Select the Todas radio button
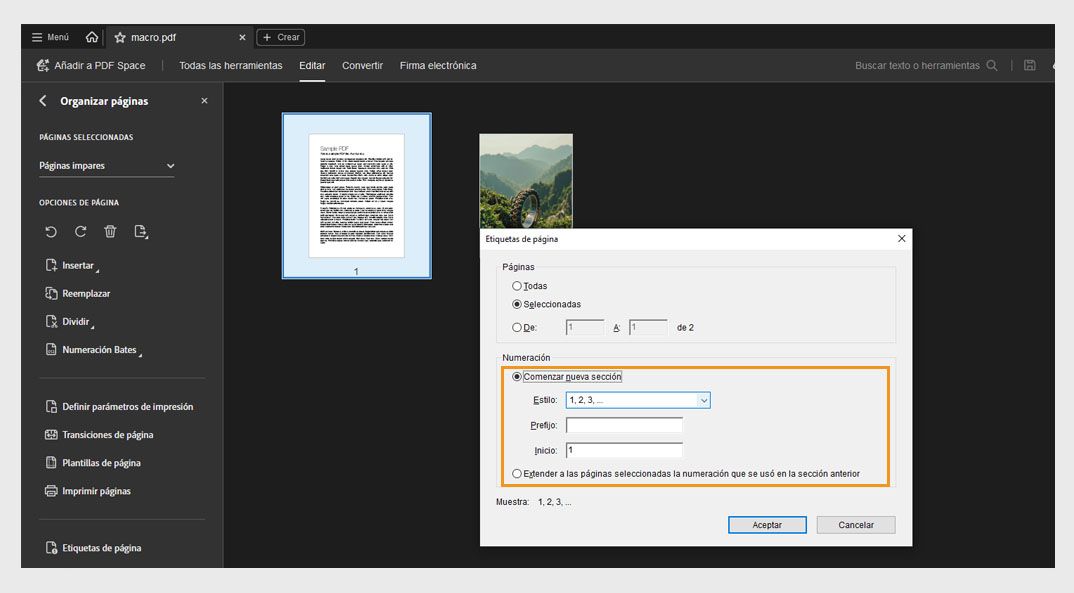This screenshot has width=1074, height=593. pos(517,286)
